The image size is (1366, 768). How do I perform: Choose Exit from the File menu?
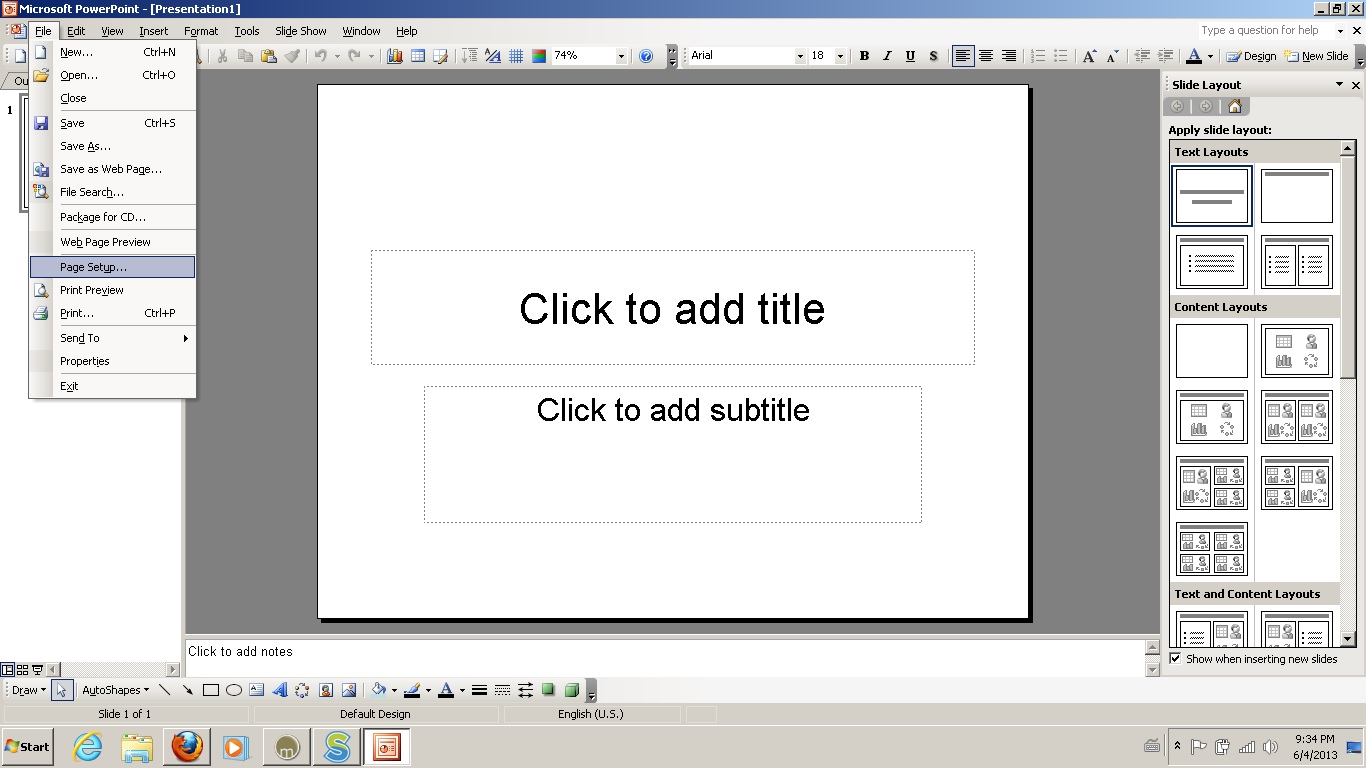click(x=112, y=386)
